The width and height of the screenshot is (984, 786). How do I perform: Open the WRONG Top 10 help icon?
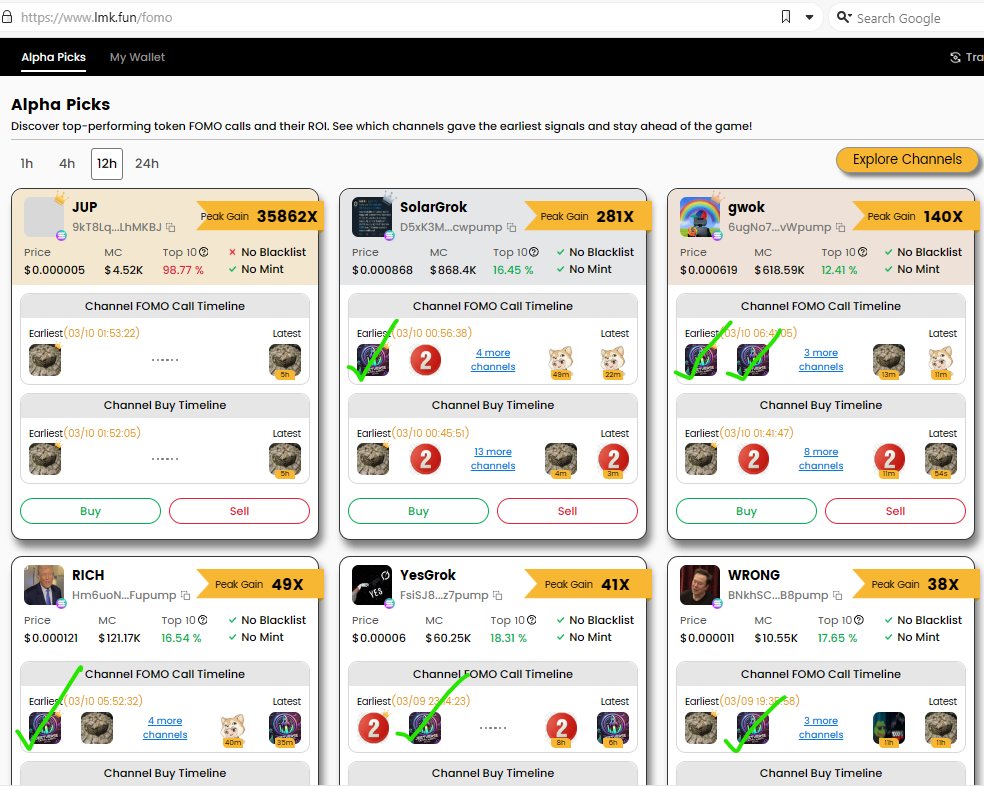coord(859,620)
